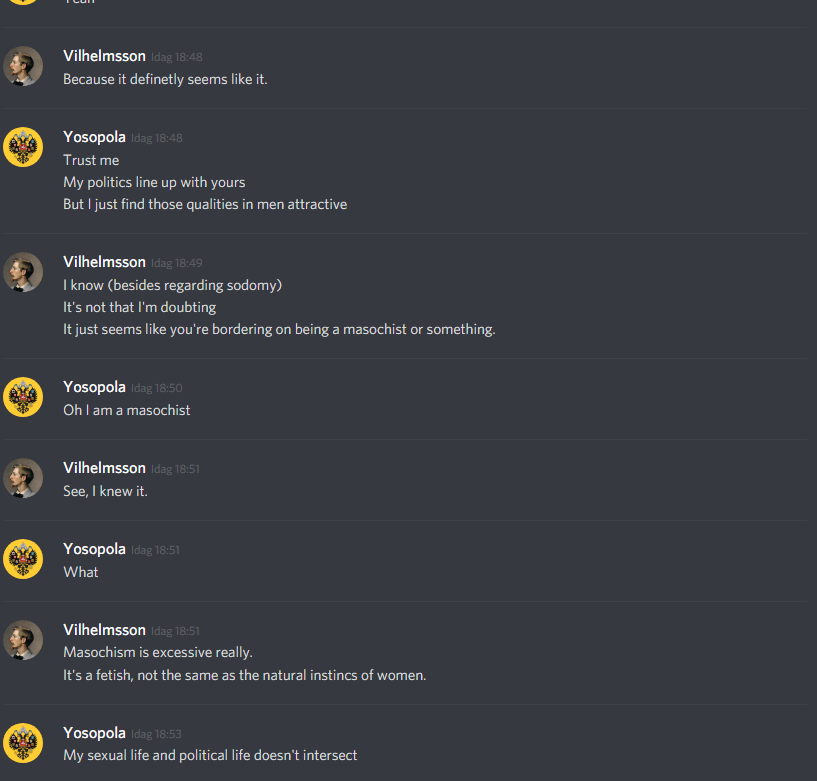Select message "Oh I am a masochist"
Image resolution: width=817 pixels, height=781 pixels.
[x=127, y=411]
